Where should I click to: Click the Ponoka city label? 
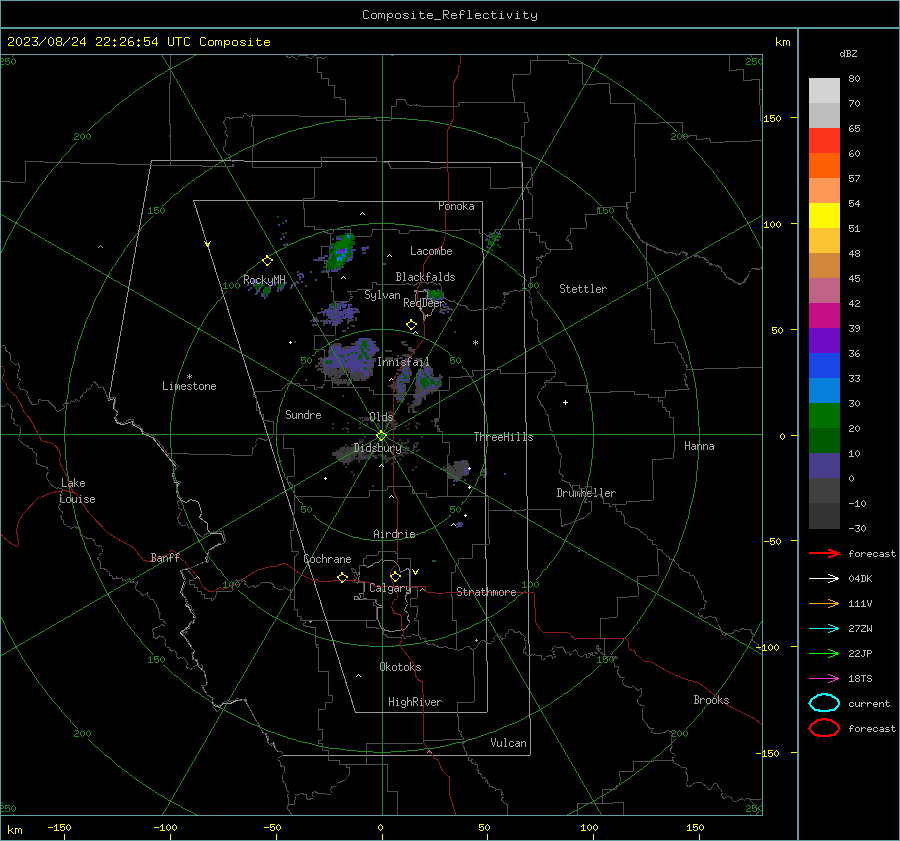click(456, 206)
